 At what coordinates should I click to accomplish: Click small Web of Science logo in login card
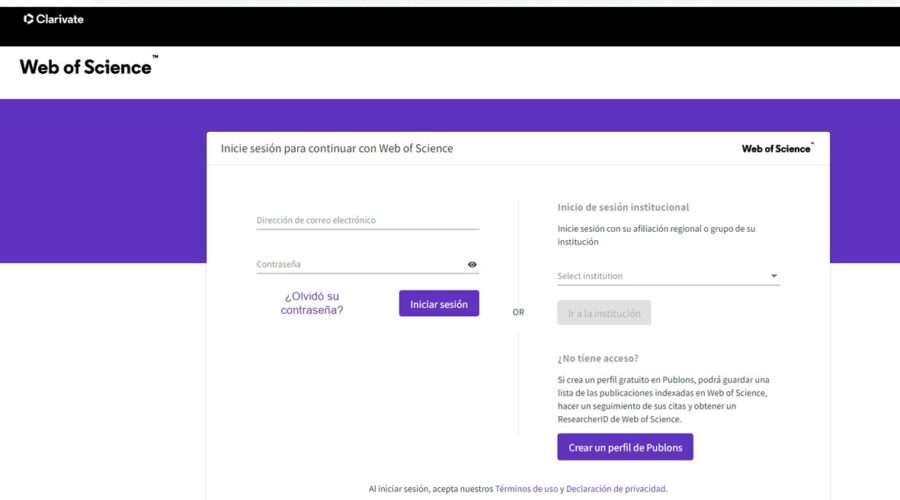point(777,148)
